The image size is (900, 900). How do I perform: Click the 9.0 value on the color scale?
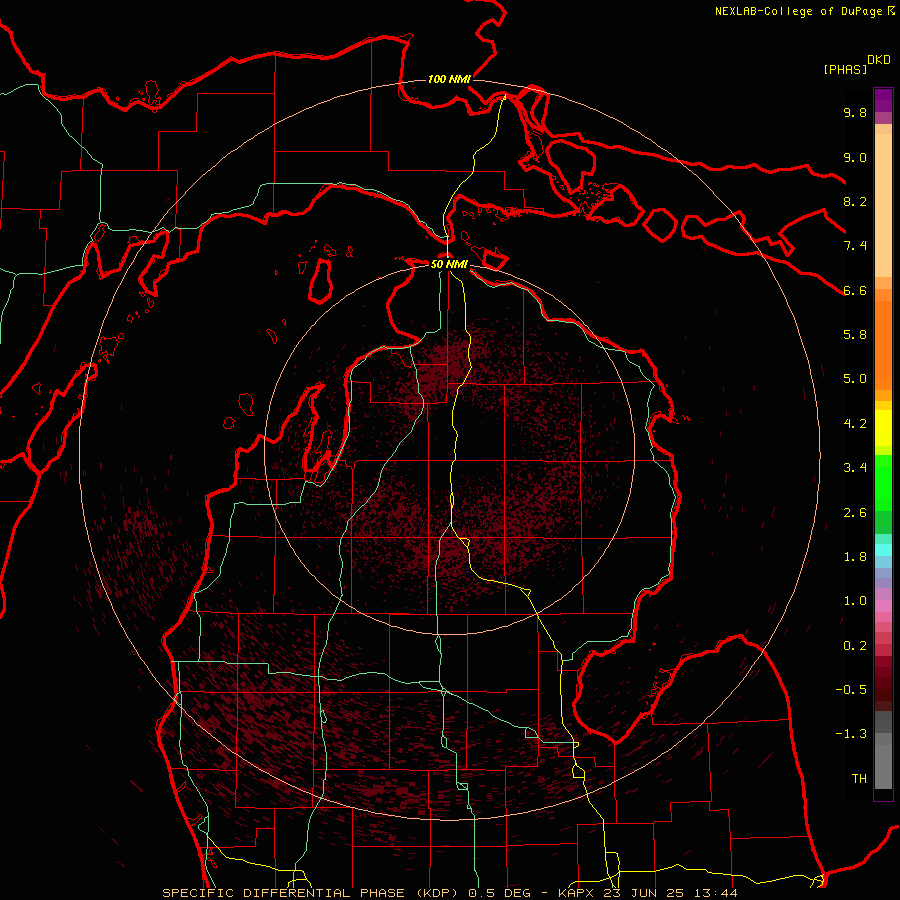tap(855, 157)
